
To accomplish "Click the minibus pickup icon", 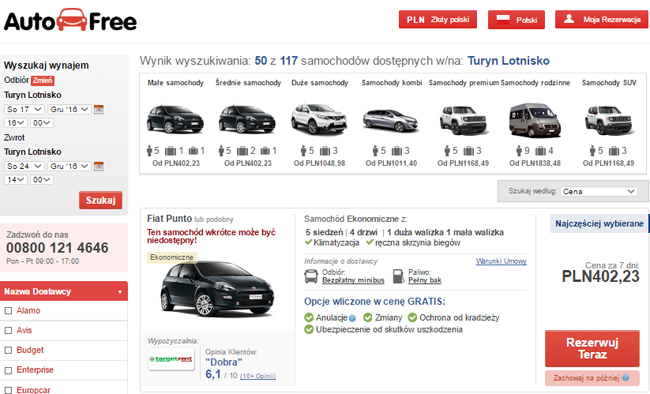I will coord(311,276).
